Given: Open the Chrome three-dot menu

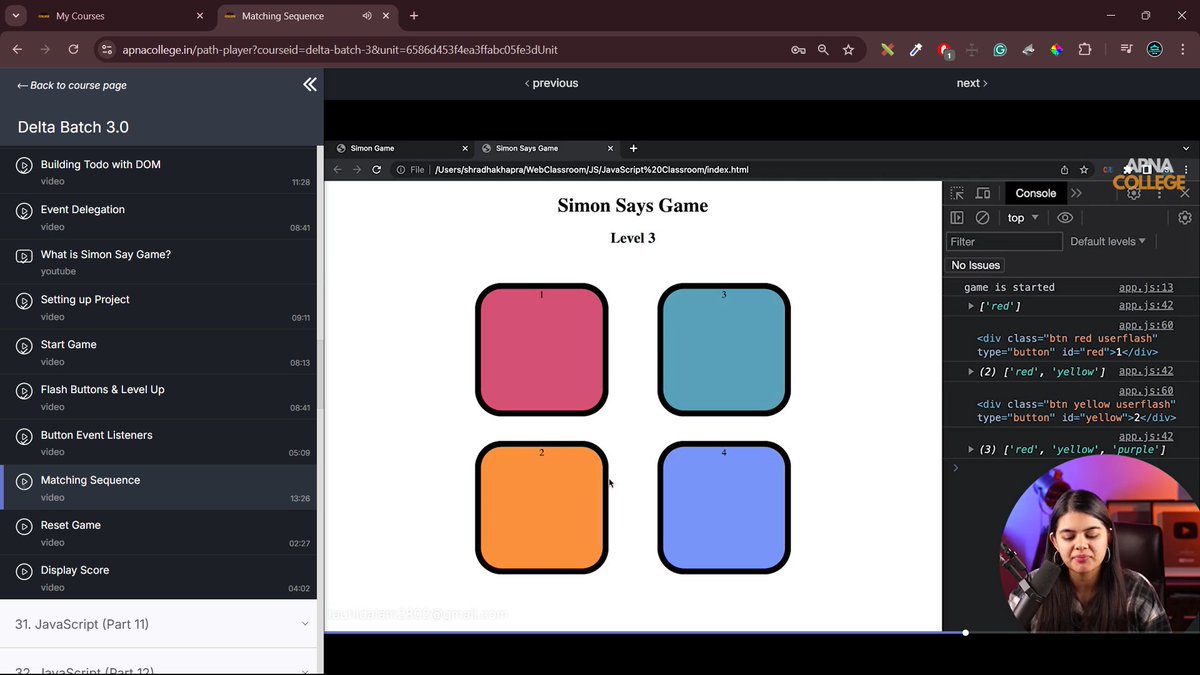Looking at the screenshot, I should [x=1182, y=49].
